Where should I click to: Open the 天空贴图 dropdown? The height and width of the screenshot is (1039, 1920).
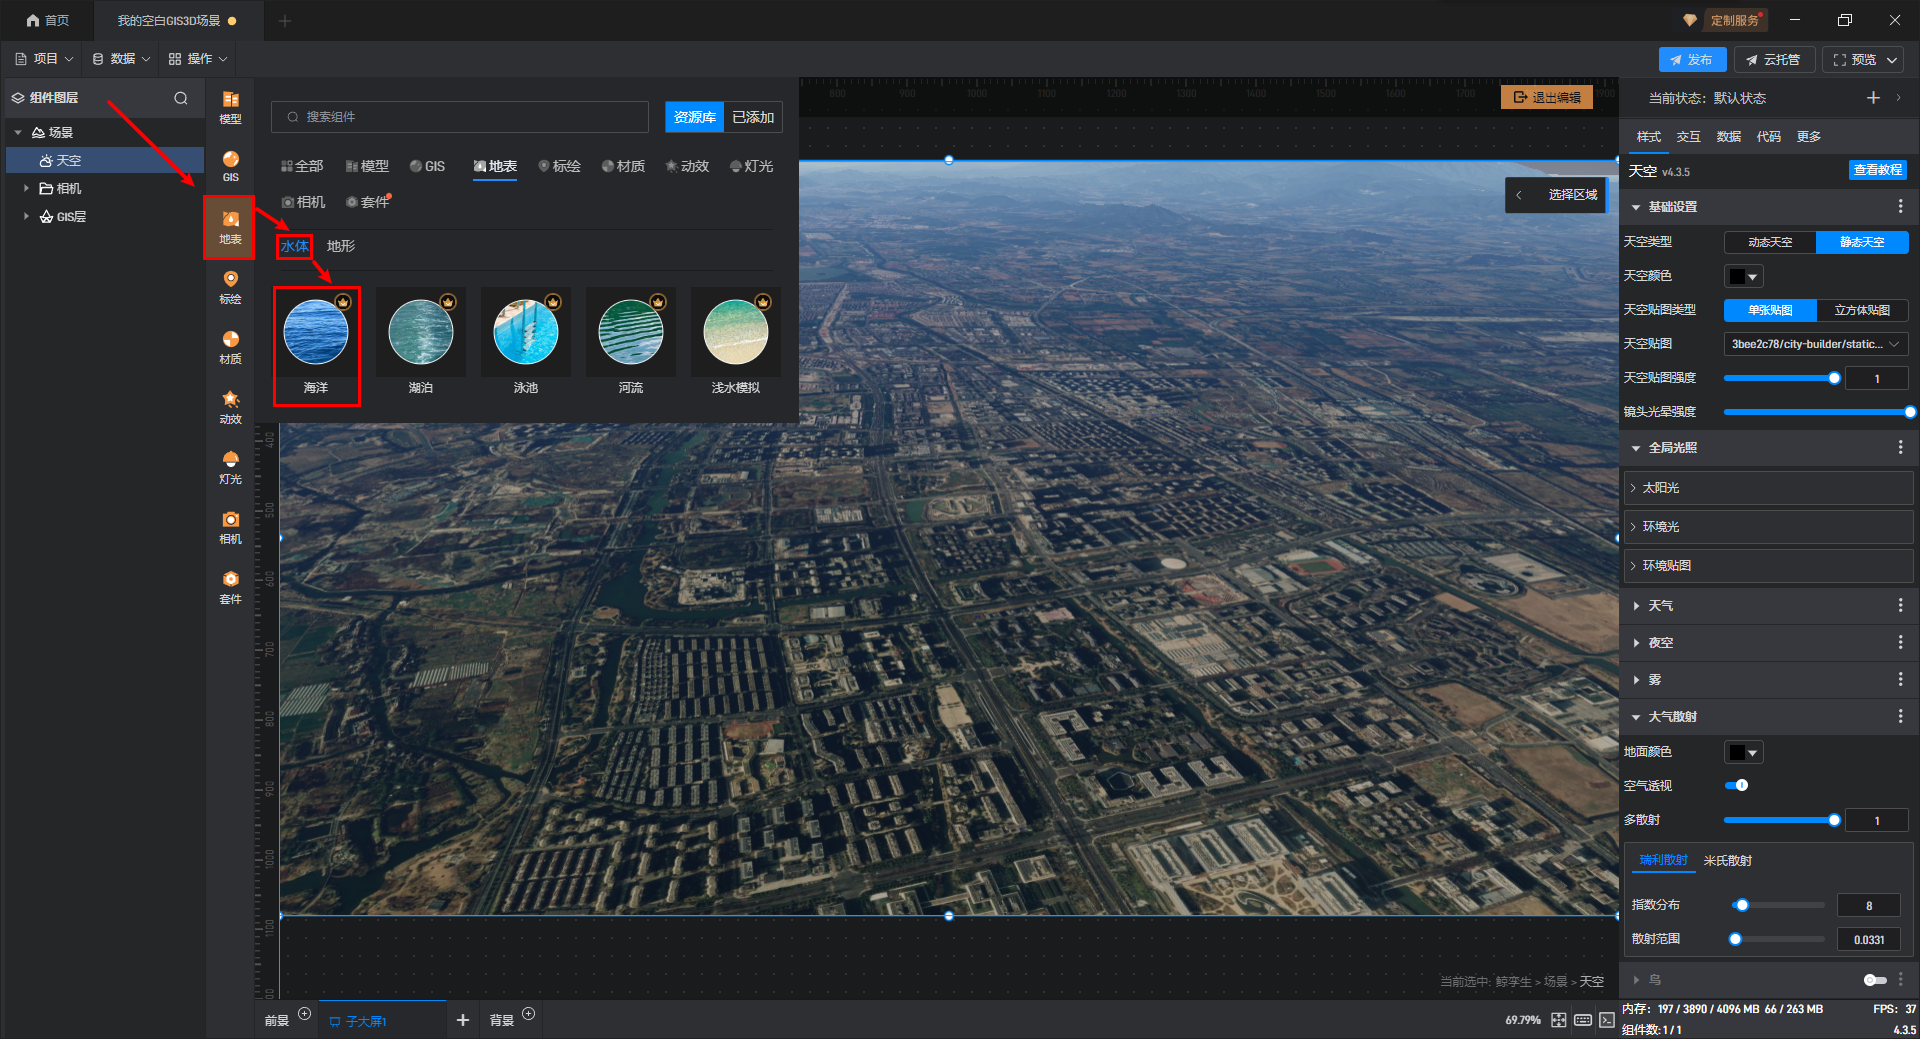(x=1815, y=344)
